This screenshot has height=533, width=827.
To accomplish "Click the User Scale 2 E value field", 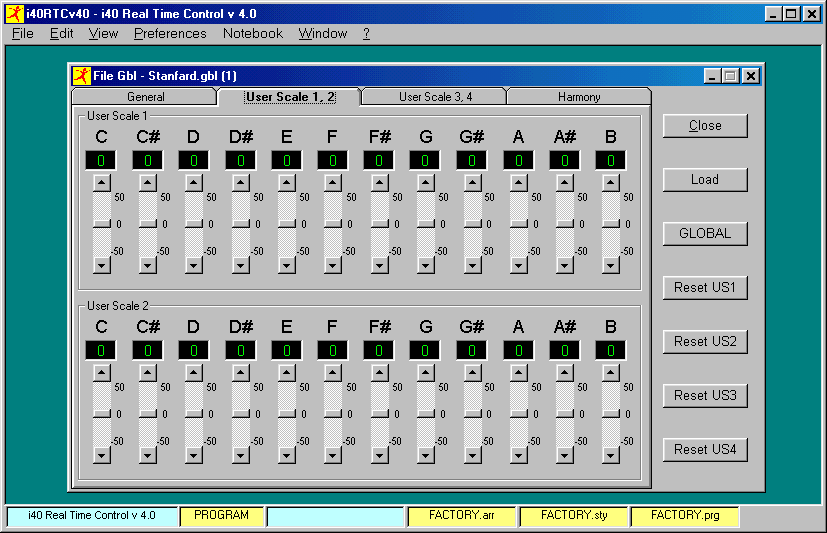I will [286, 351].
